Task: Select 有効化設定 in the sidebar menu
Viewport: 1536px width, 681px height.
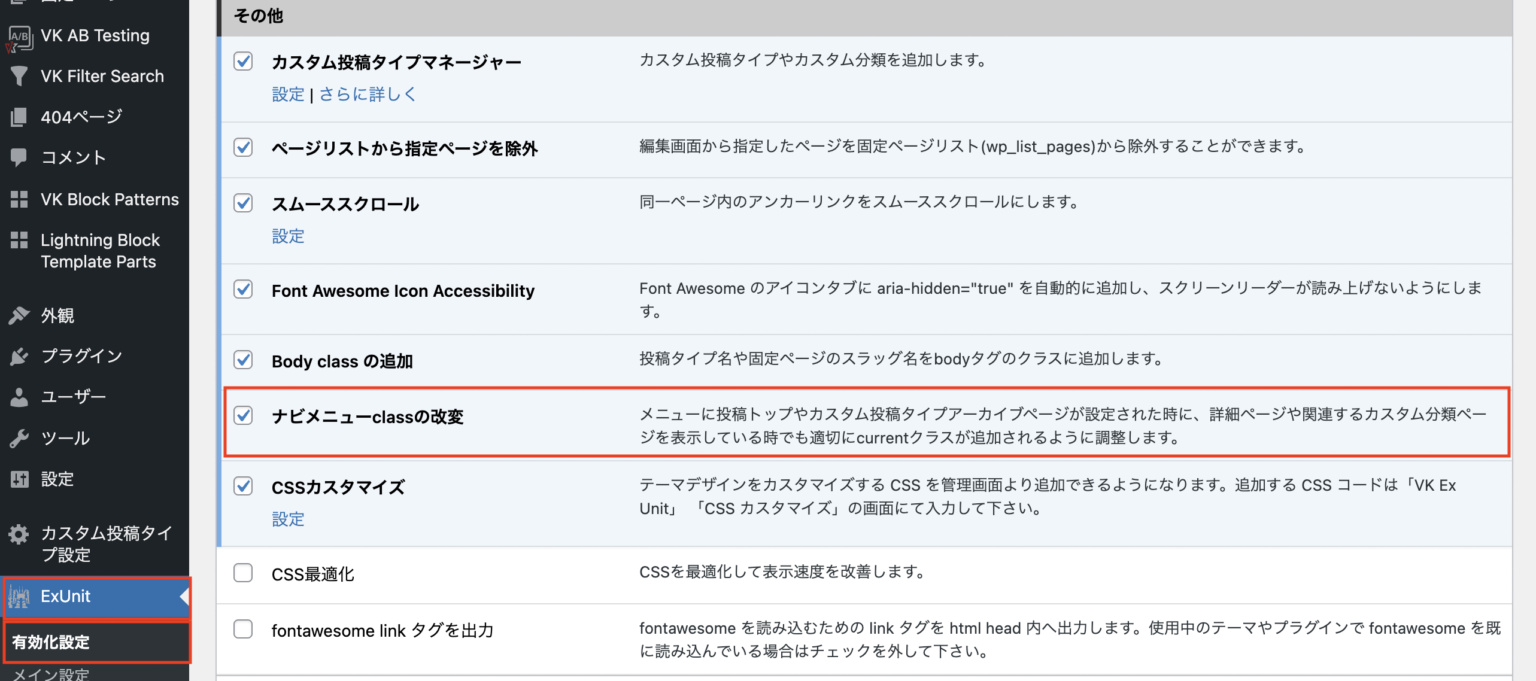Action: point(48,643)
